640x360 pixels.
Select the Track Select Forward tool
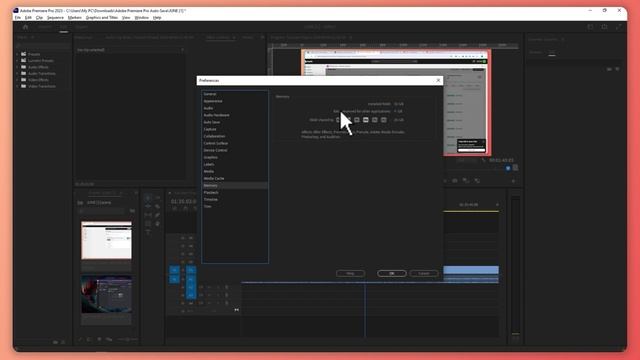[158, 198]
